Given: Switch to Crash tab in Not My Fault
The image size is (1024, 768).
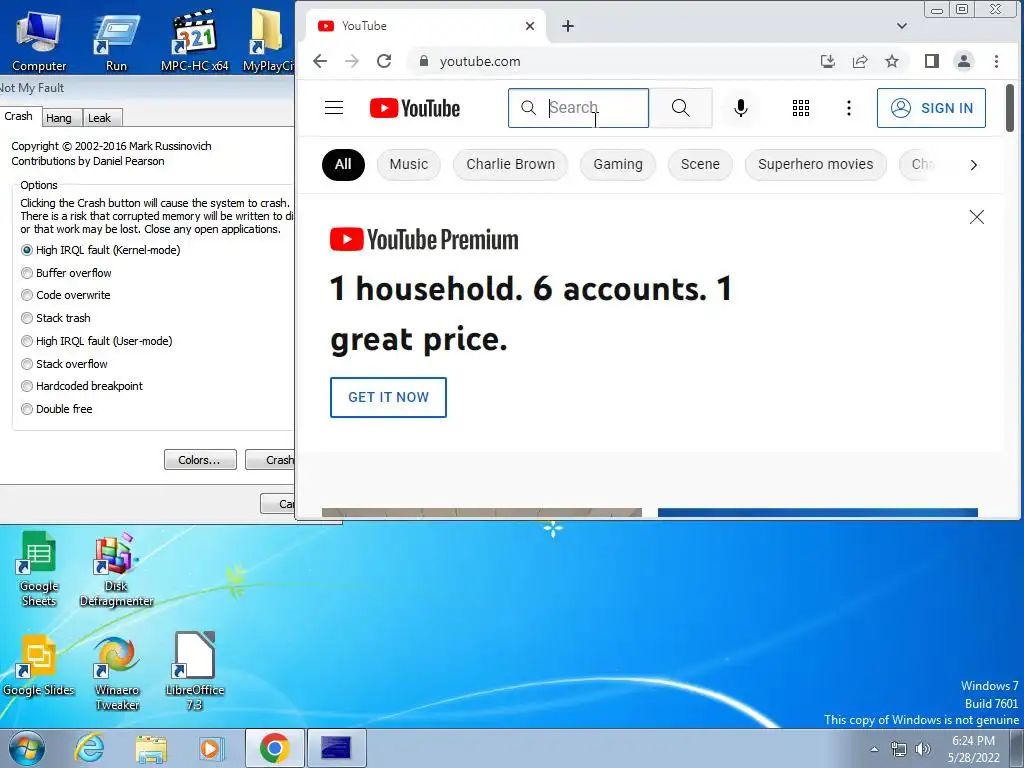Looking at the screenshot, I should click(19, 116).
